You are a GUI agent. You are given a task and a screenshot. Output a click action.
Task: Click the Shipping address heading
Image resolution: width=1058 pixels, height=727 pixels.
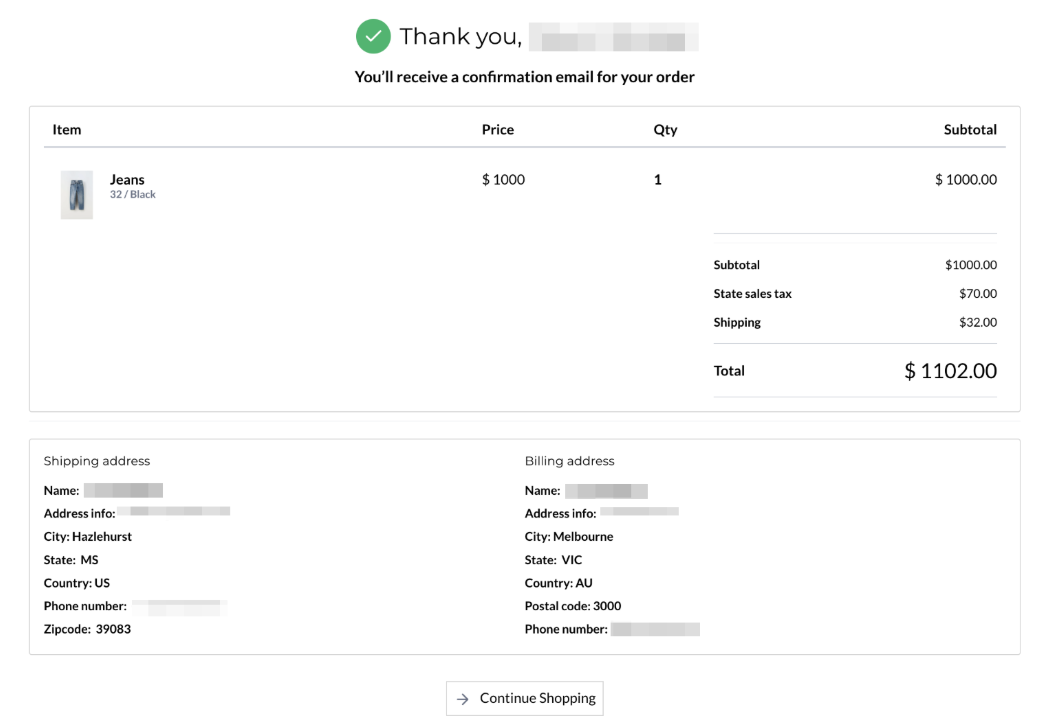coord(97,461)
